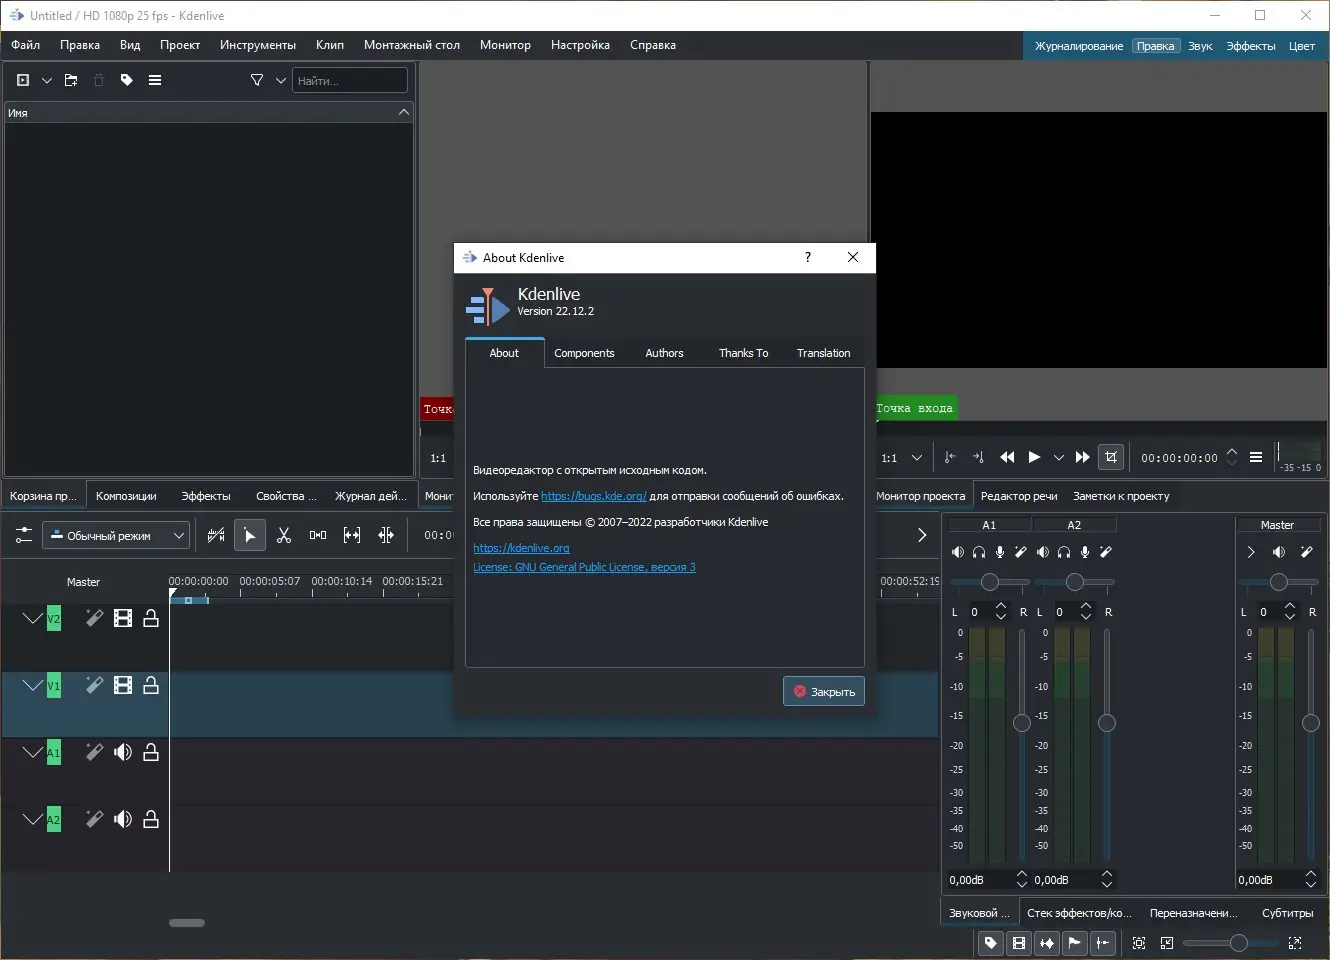The image size is (1330, 960).
Task: Toggle tags icon in timeline bottom bar
Action: (x=990, y=942)
